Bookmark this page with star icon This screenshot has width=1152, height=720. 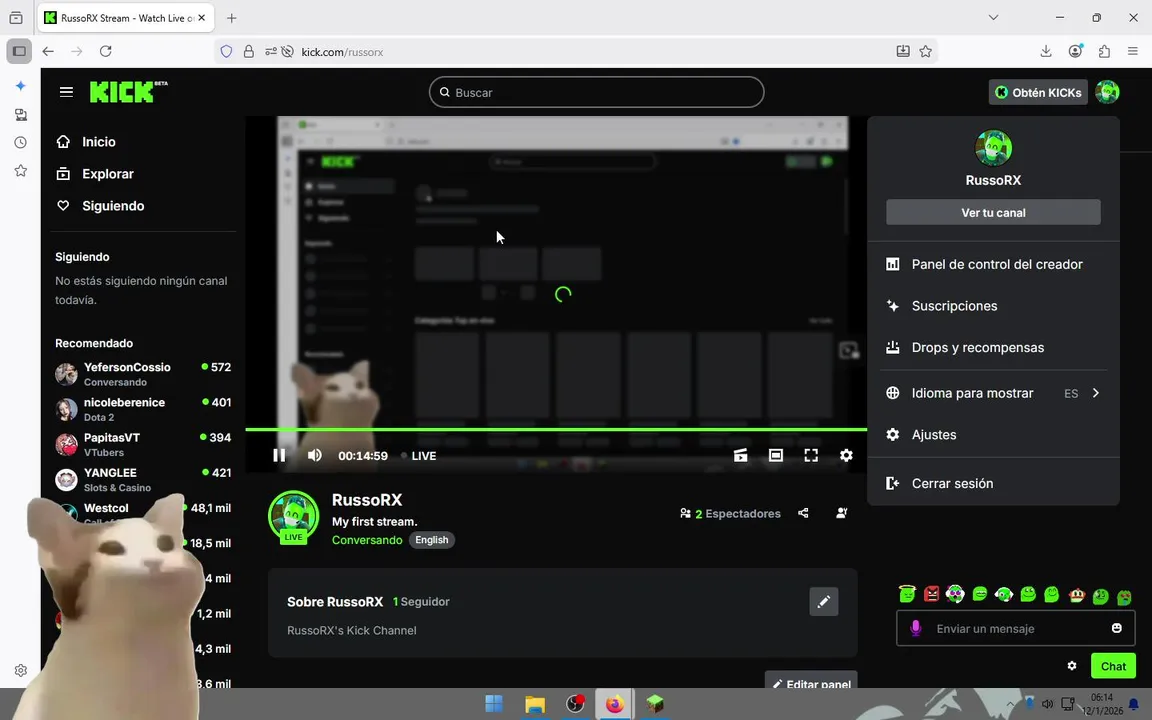926,51
